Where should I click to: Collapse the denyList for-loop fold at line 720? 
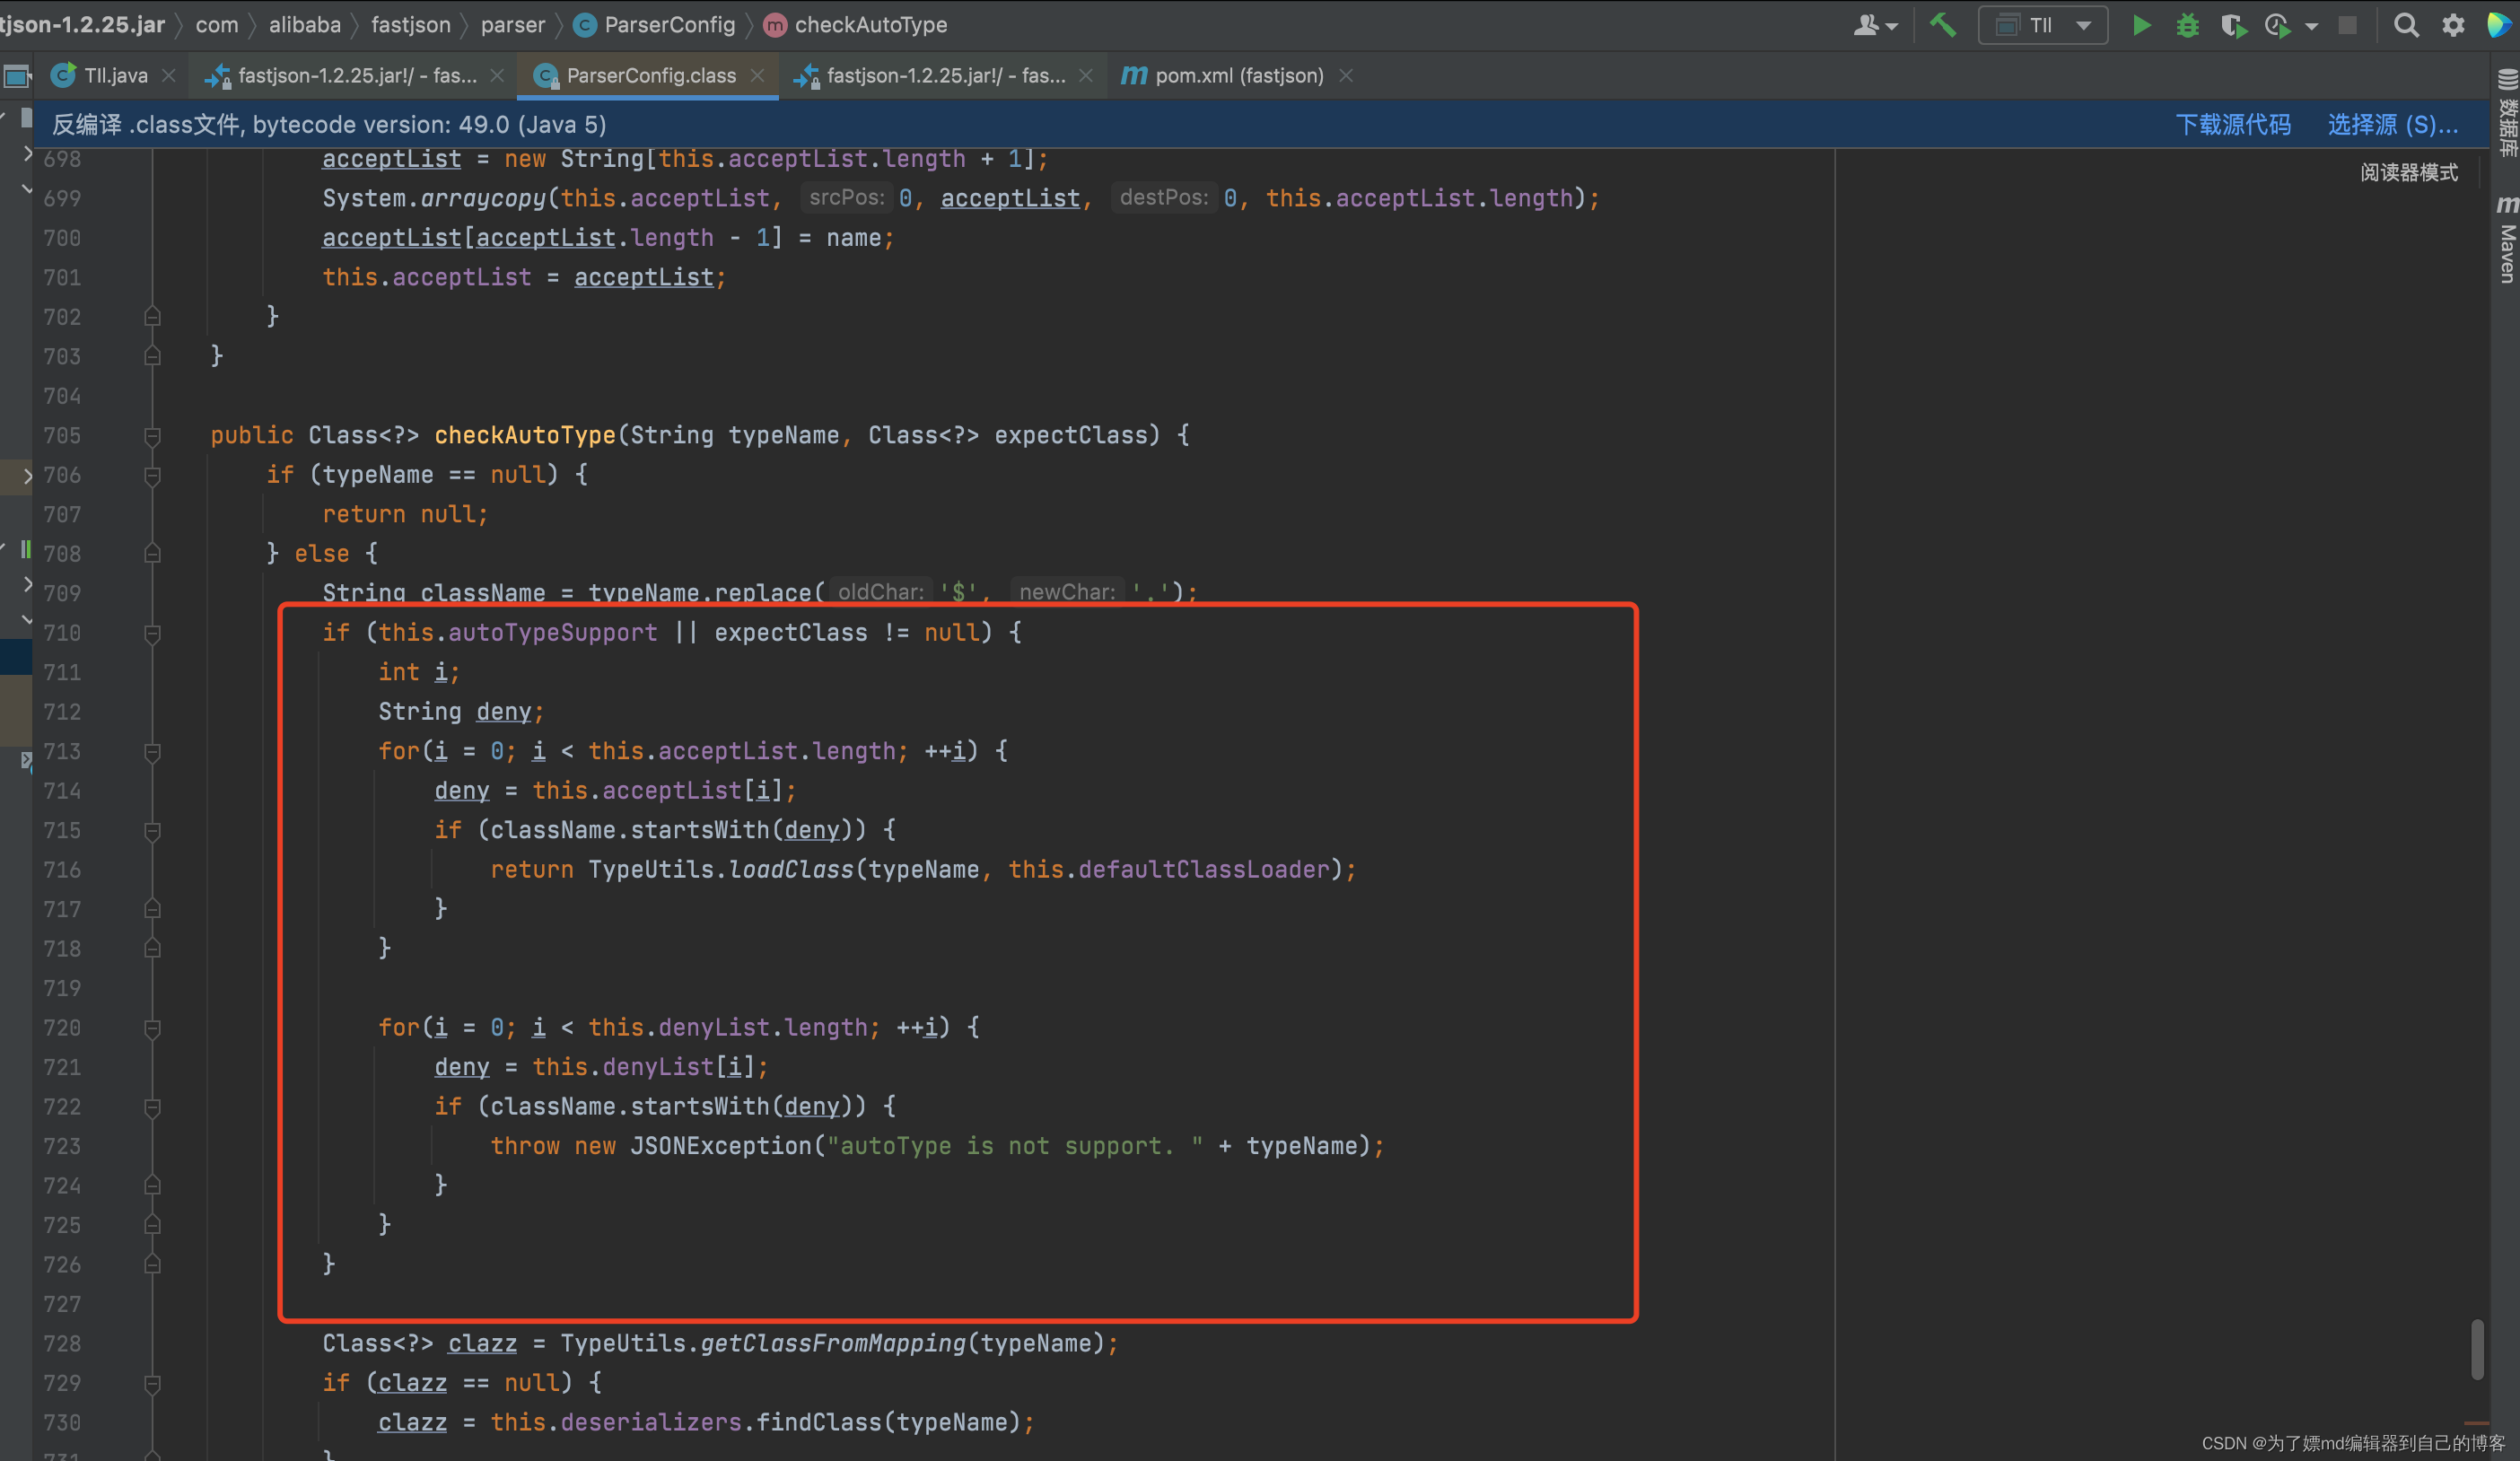point(153,1028)
